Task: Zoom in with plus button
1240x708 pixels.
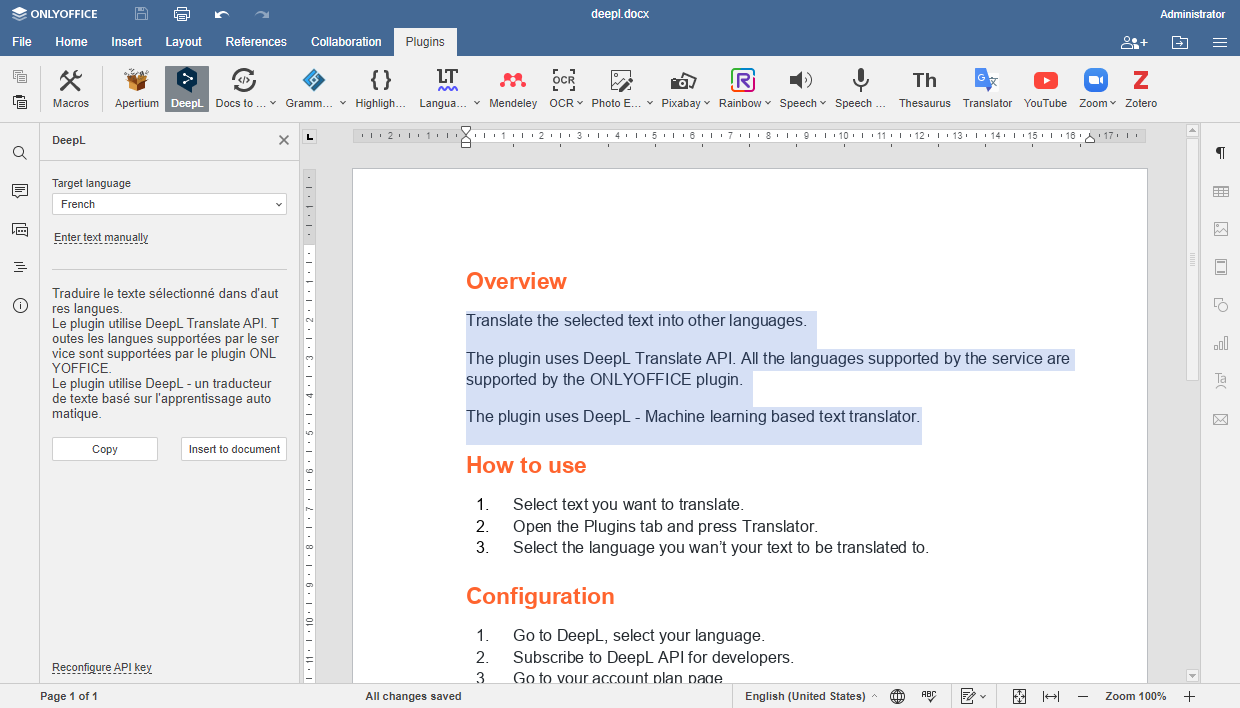Action: [1189, 696]
